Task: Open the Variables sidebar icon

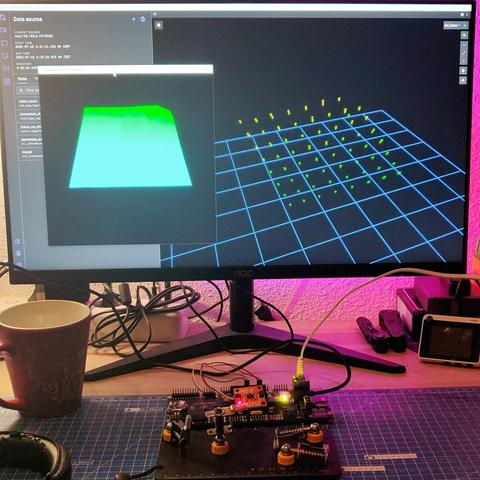Action: [6, 69]
